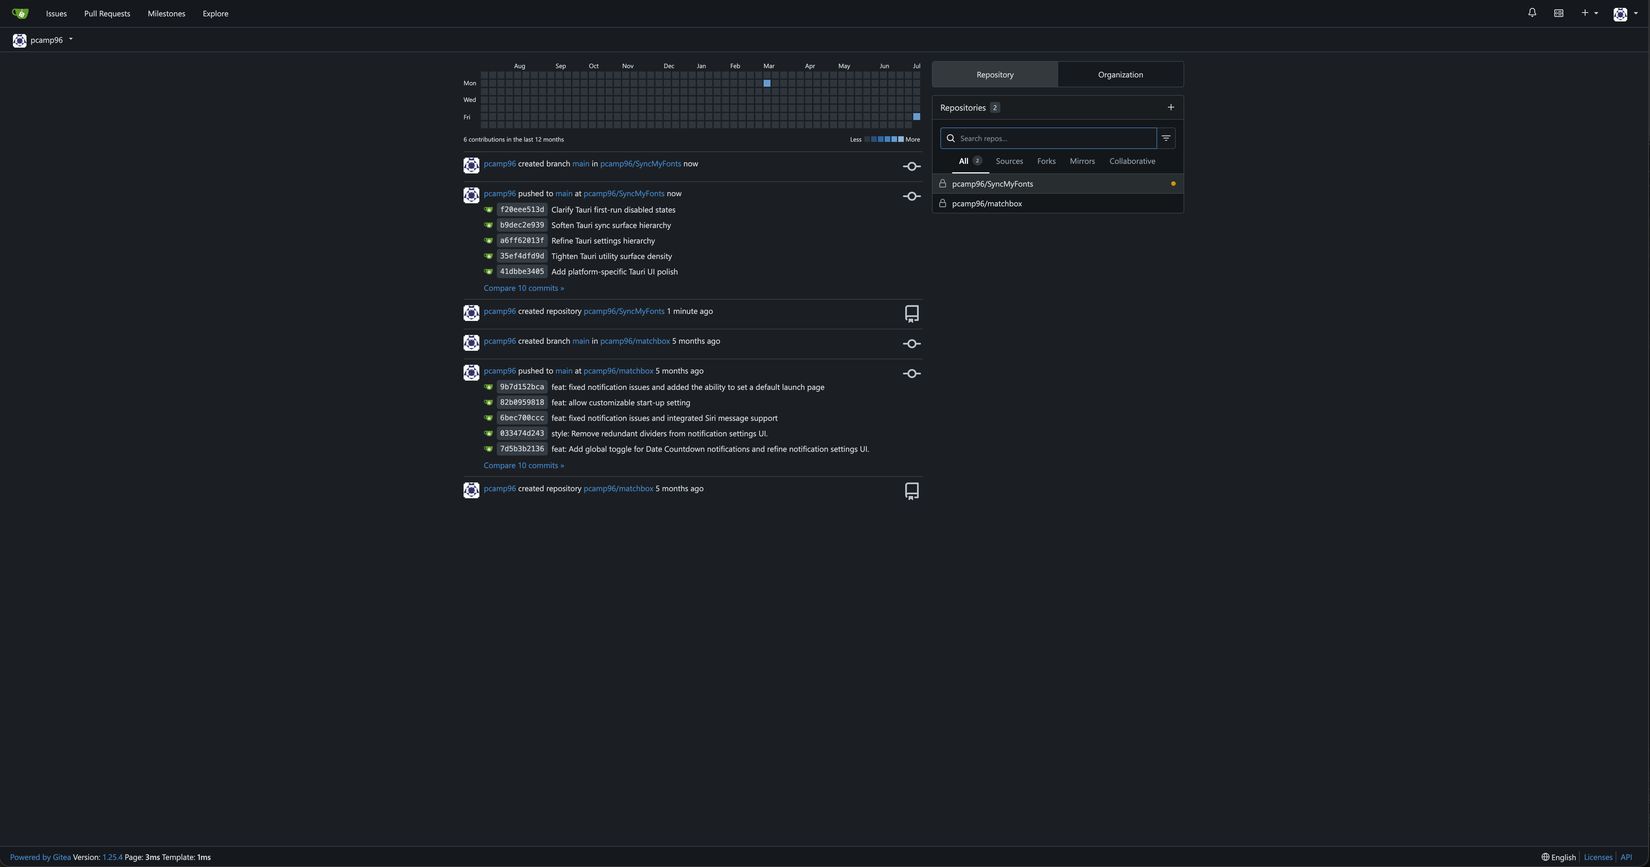Select the Forks filter tab
This screenshot has width=1650, height=867.
[x=1046, y=161]
